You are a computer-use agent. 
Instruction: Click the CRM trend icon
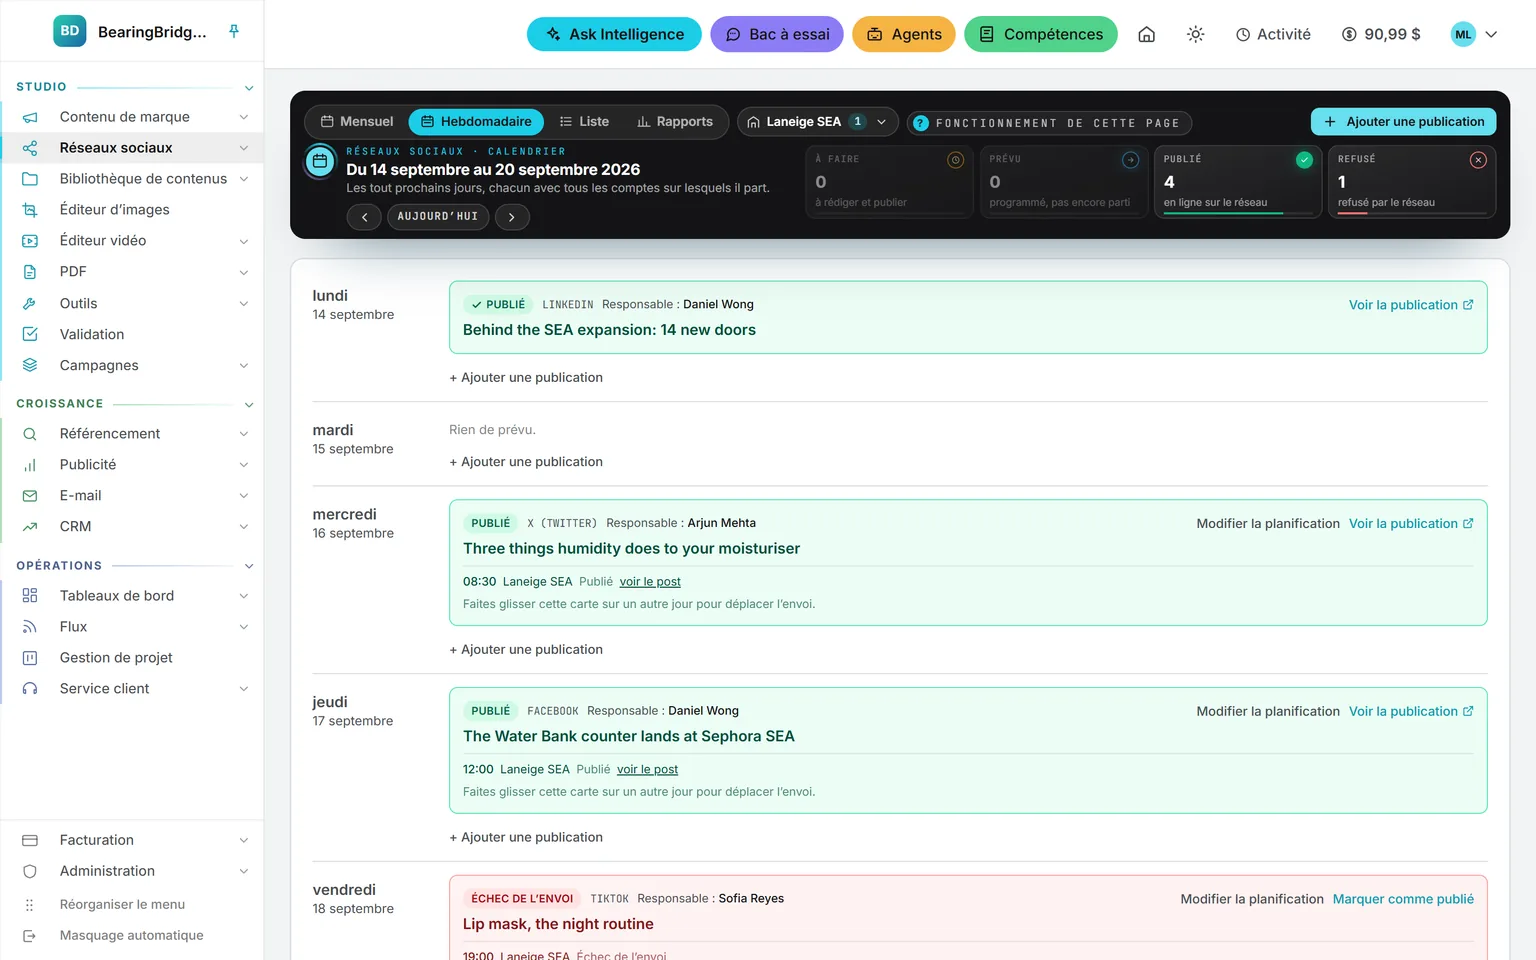pyautogui.click(x=30, y=526)
